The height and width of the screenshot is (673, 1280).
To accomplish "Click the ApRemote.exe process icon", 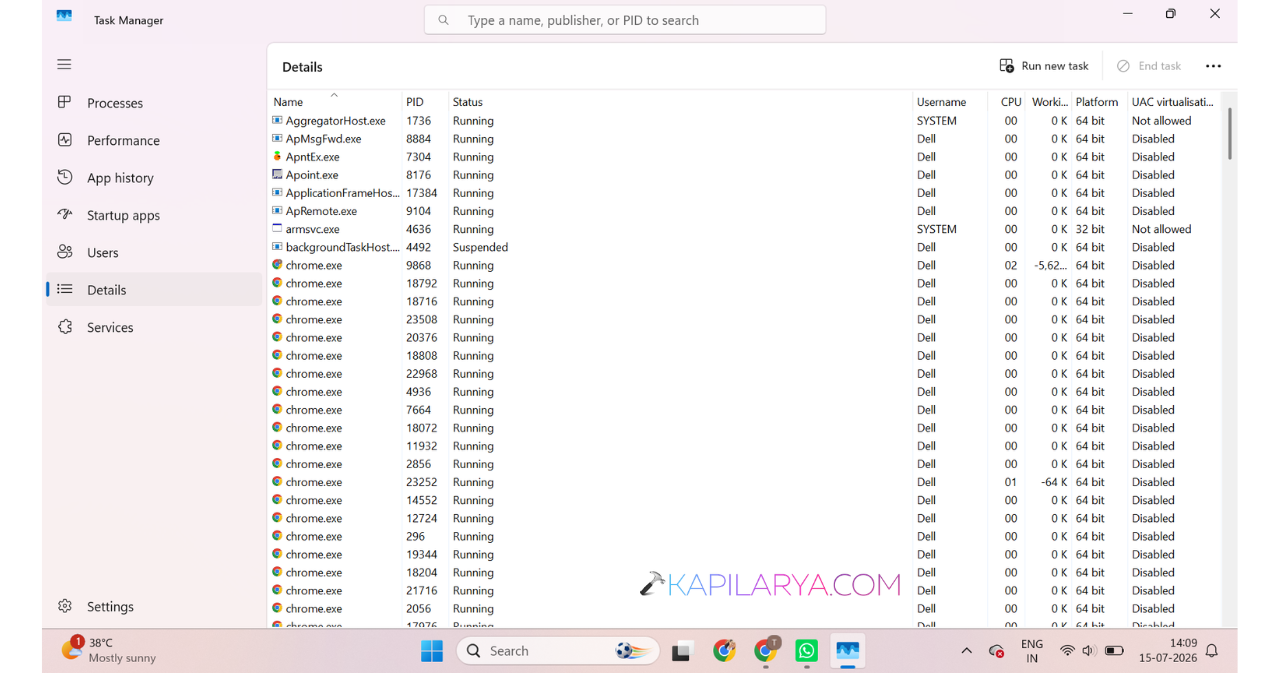I will click(x=277, y=210).
